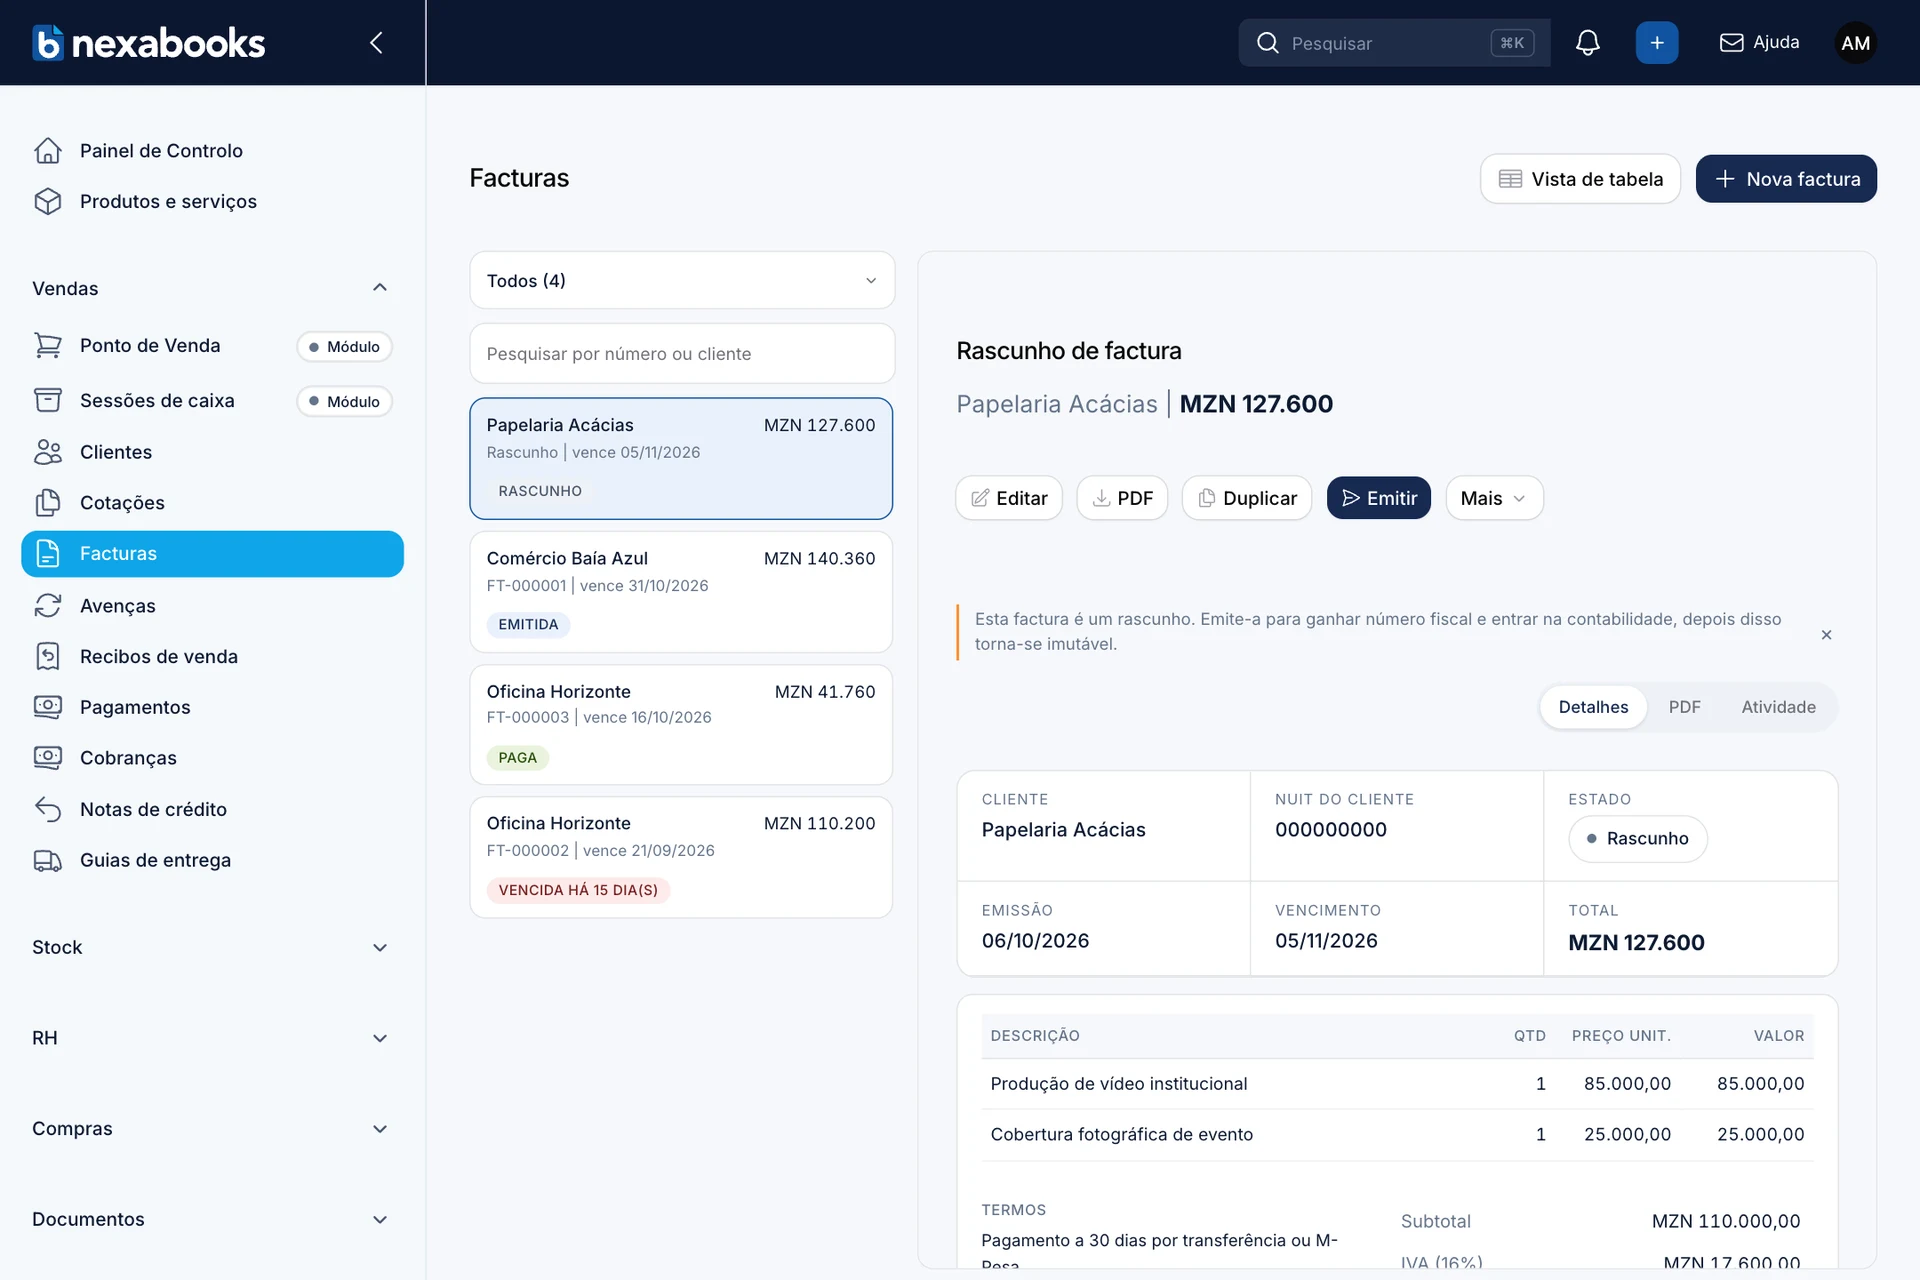Screen dimensions: 1920x1280
Task: Duplicate the invoice with Duplicar
Action: coord(1247,498)
